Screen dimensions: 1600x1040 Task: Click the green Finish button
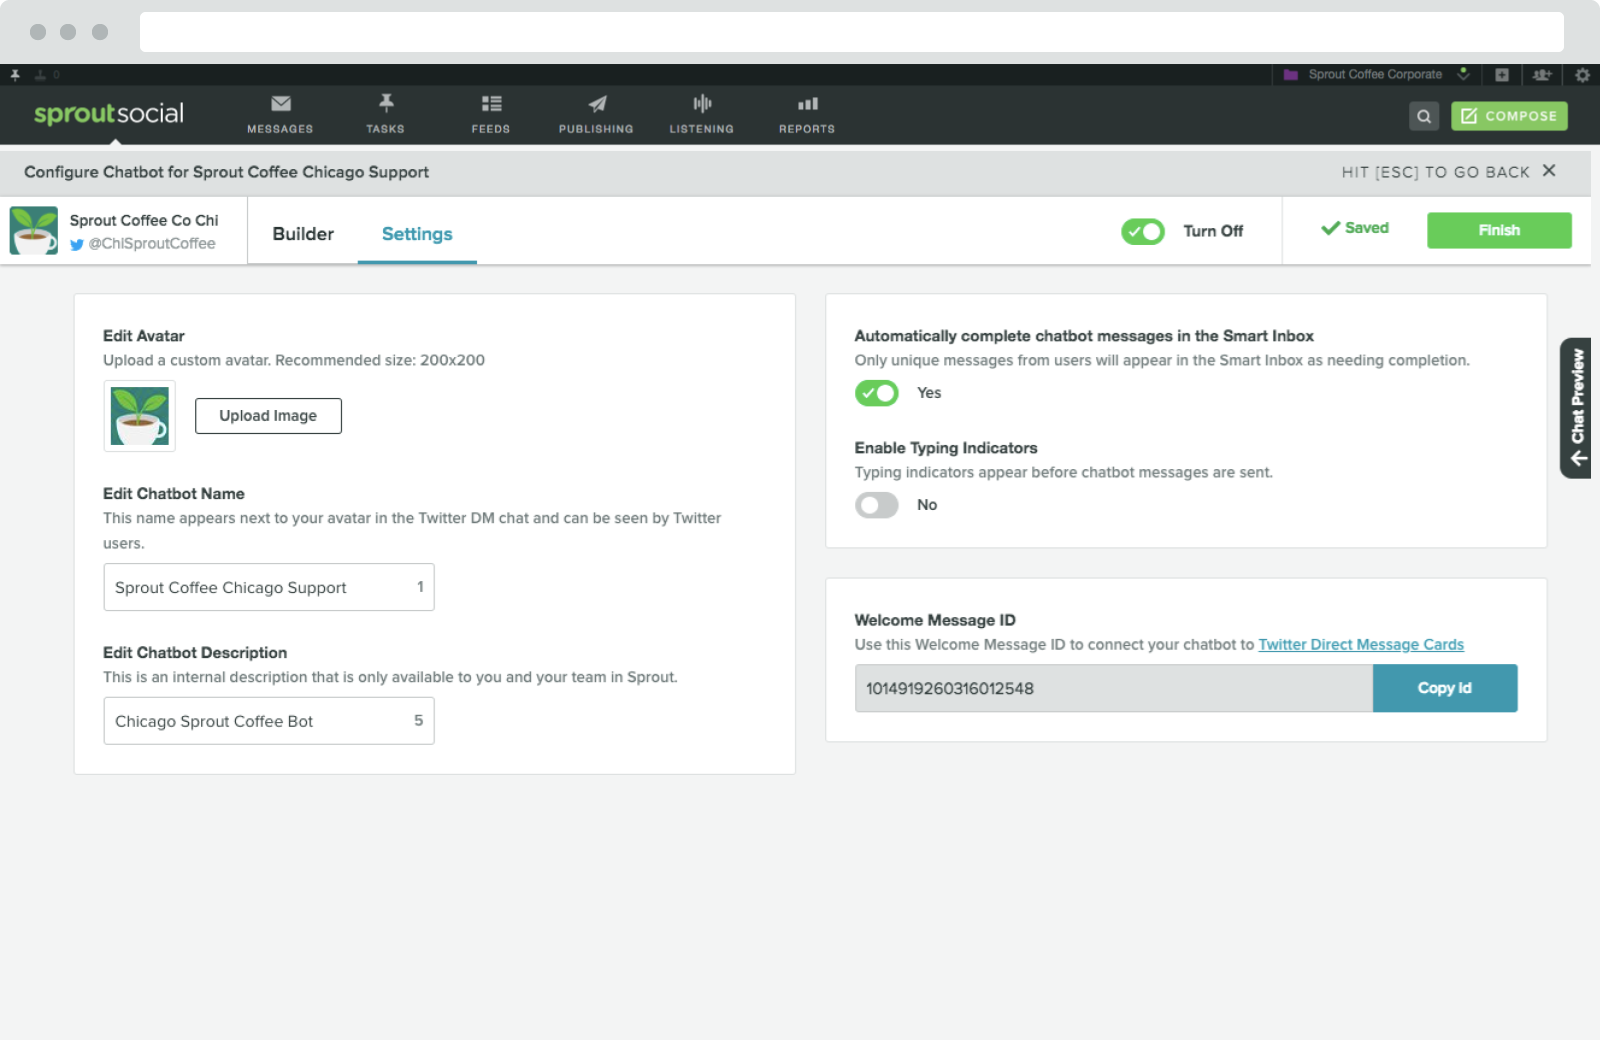pos(1499,230)
